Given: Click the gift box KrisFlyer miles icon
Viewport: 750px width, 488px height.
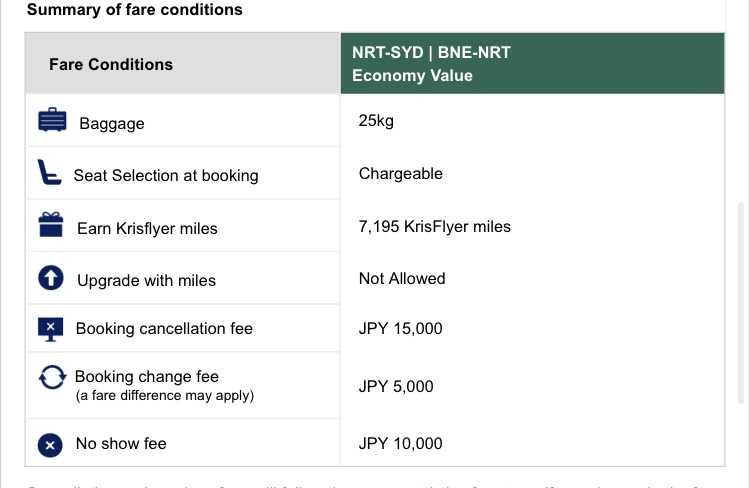Looking at the screenshot, I should pyautogui.click(x=51, y=224).
